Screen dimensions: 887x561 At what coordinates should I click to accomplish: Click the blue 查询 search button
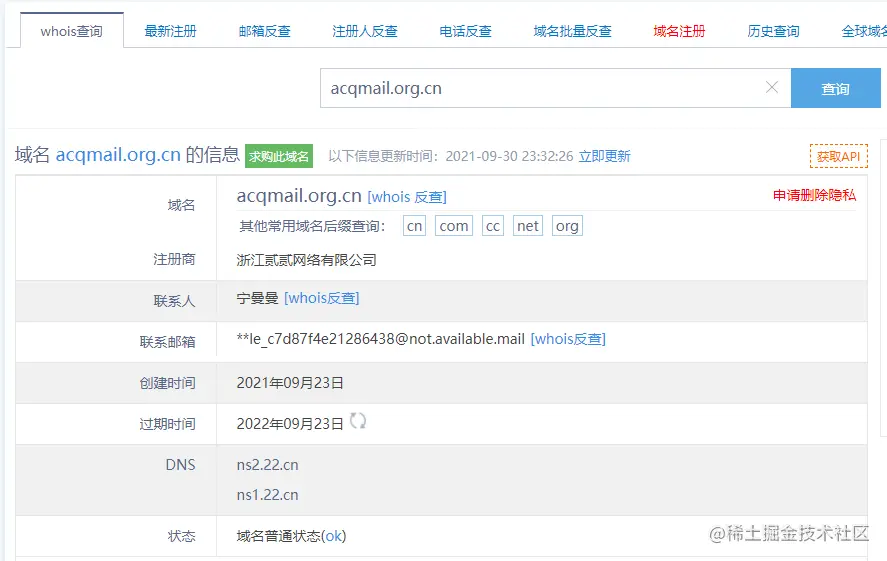pos(836,88)
